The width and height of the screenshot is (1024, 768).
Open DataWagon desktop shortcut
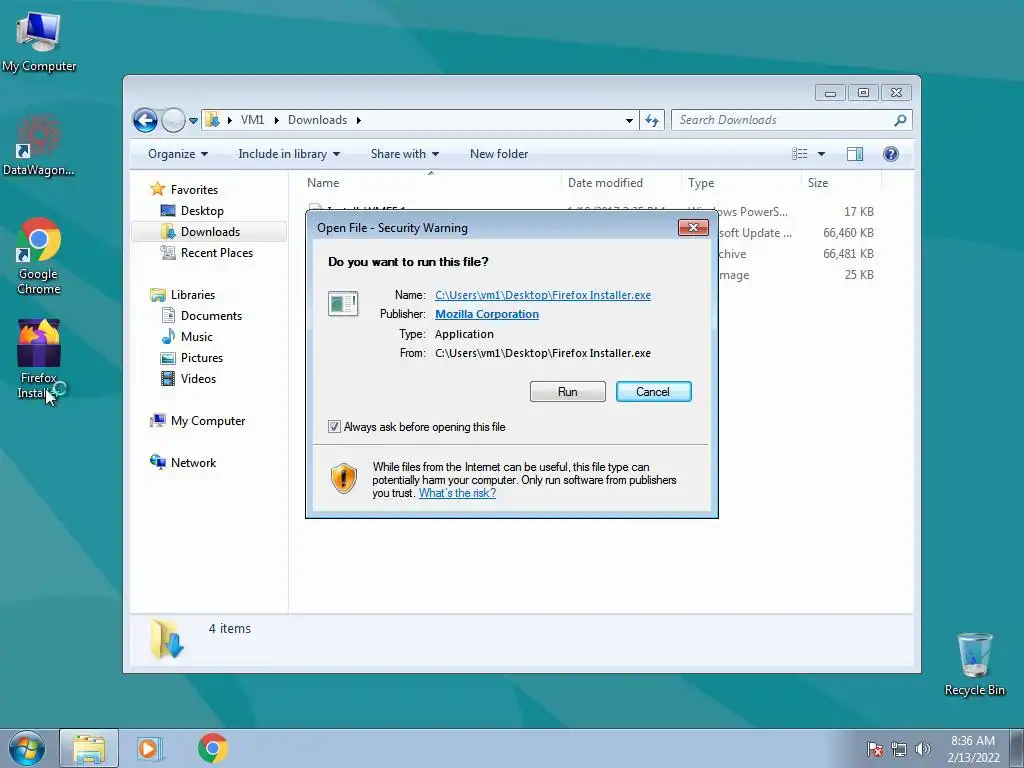(39, 145)
